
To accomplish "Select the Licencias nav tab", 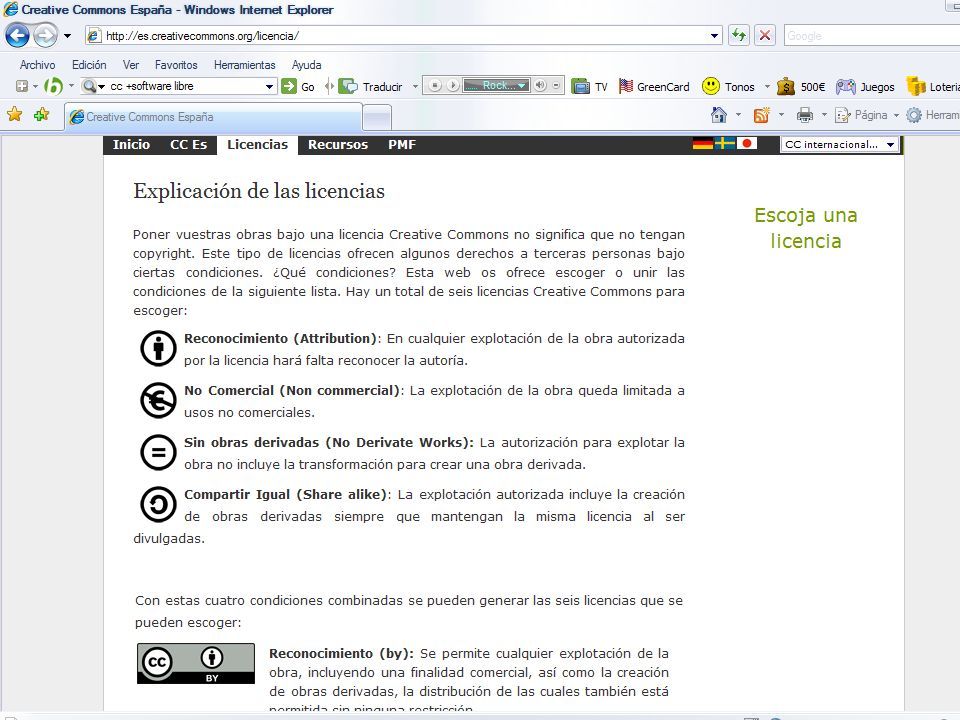I will tap(257, 144).
